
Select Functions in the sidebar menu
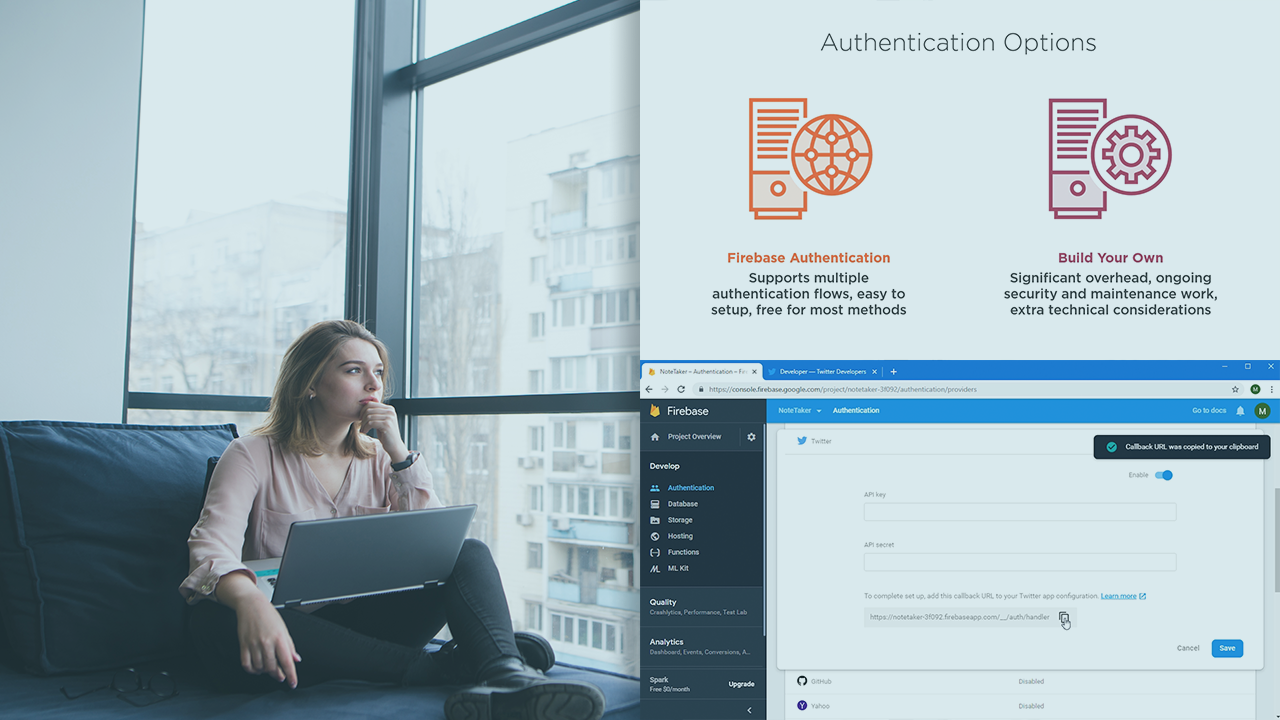pyautogui.click(x=684, y=552)
